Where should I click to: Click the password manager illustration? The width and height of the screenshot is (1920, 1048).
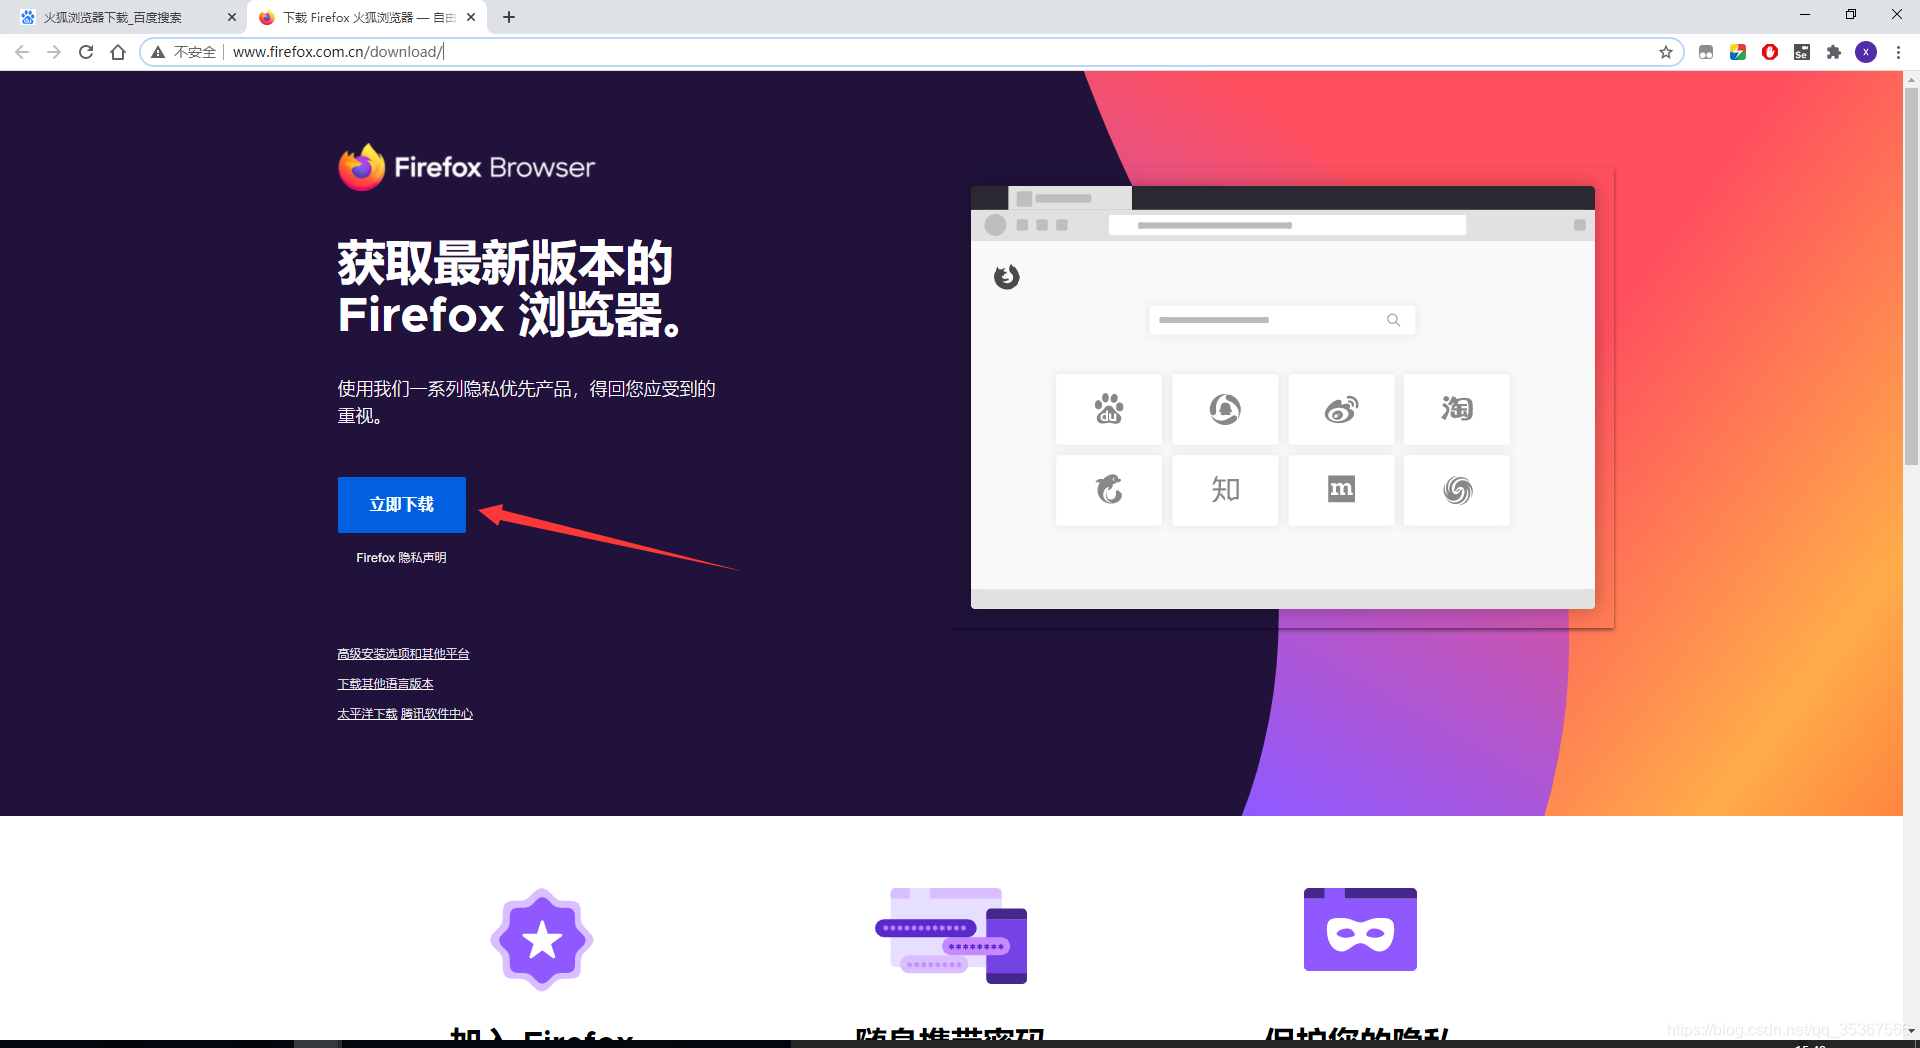(x=951, y=936)
